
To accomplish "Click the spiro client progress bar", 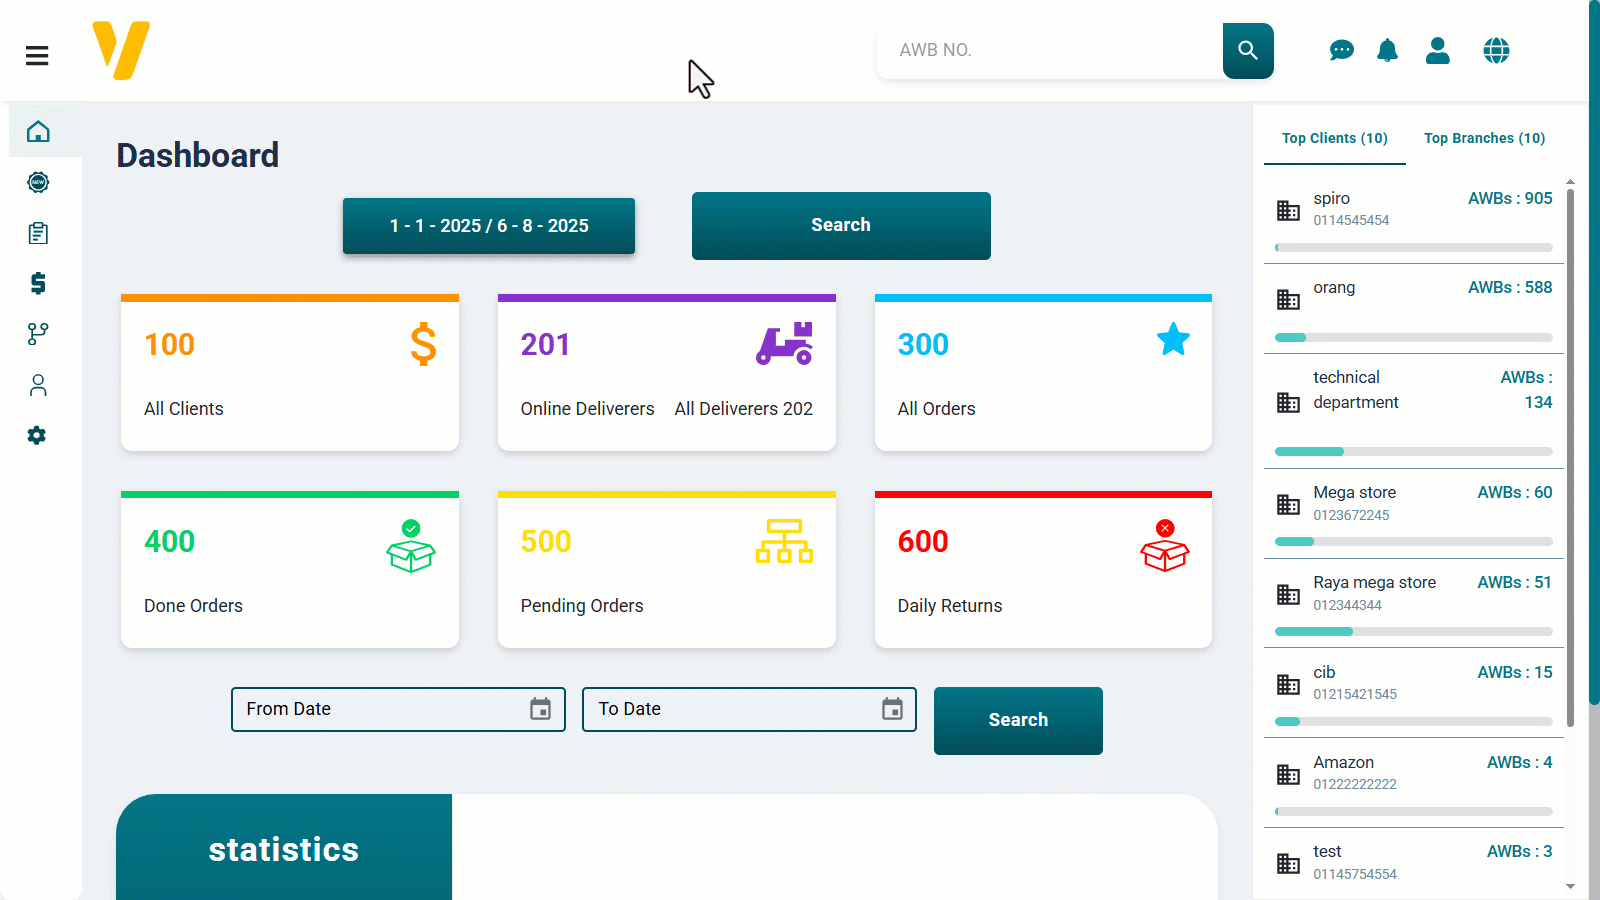I will click(1413, 247).
